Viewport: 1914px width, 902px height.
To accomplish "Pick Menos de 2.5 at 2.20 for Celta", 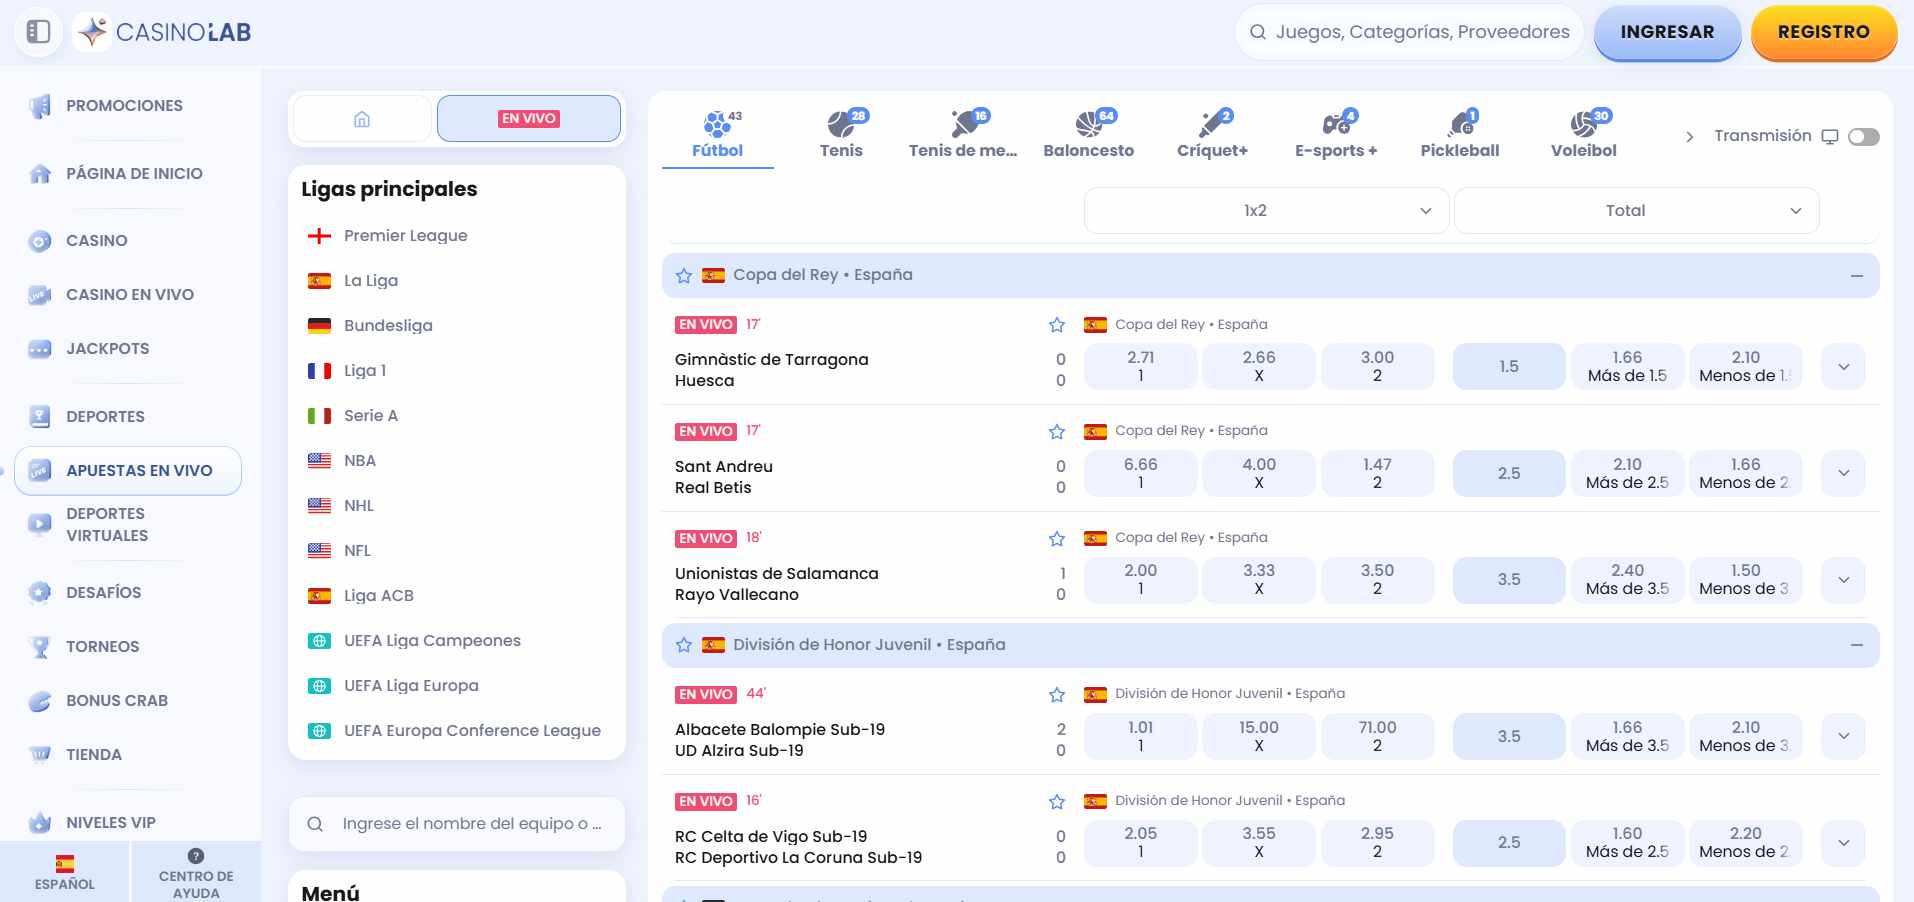I will click(1746, 843).
